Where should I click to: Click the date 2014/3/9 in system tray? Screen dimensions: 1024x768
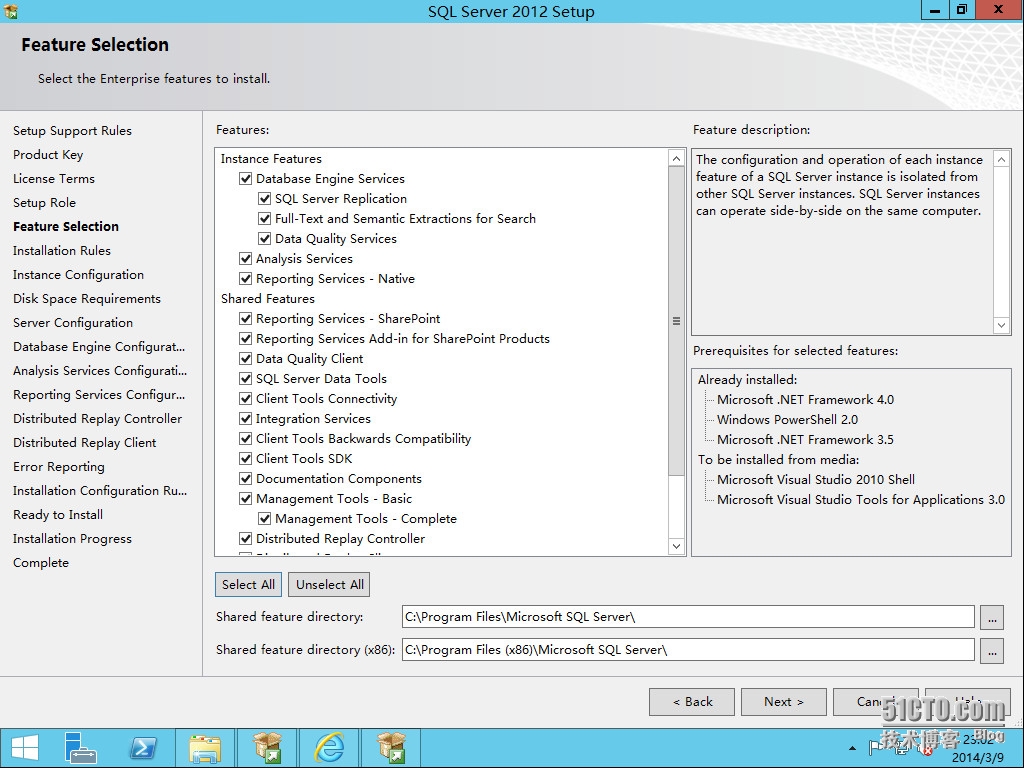click(978, 758)
